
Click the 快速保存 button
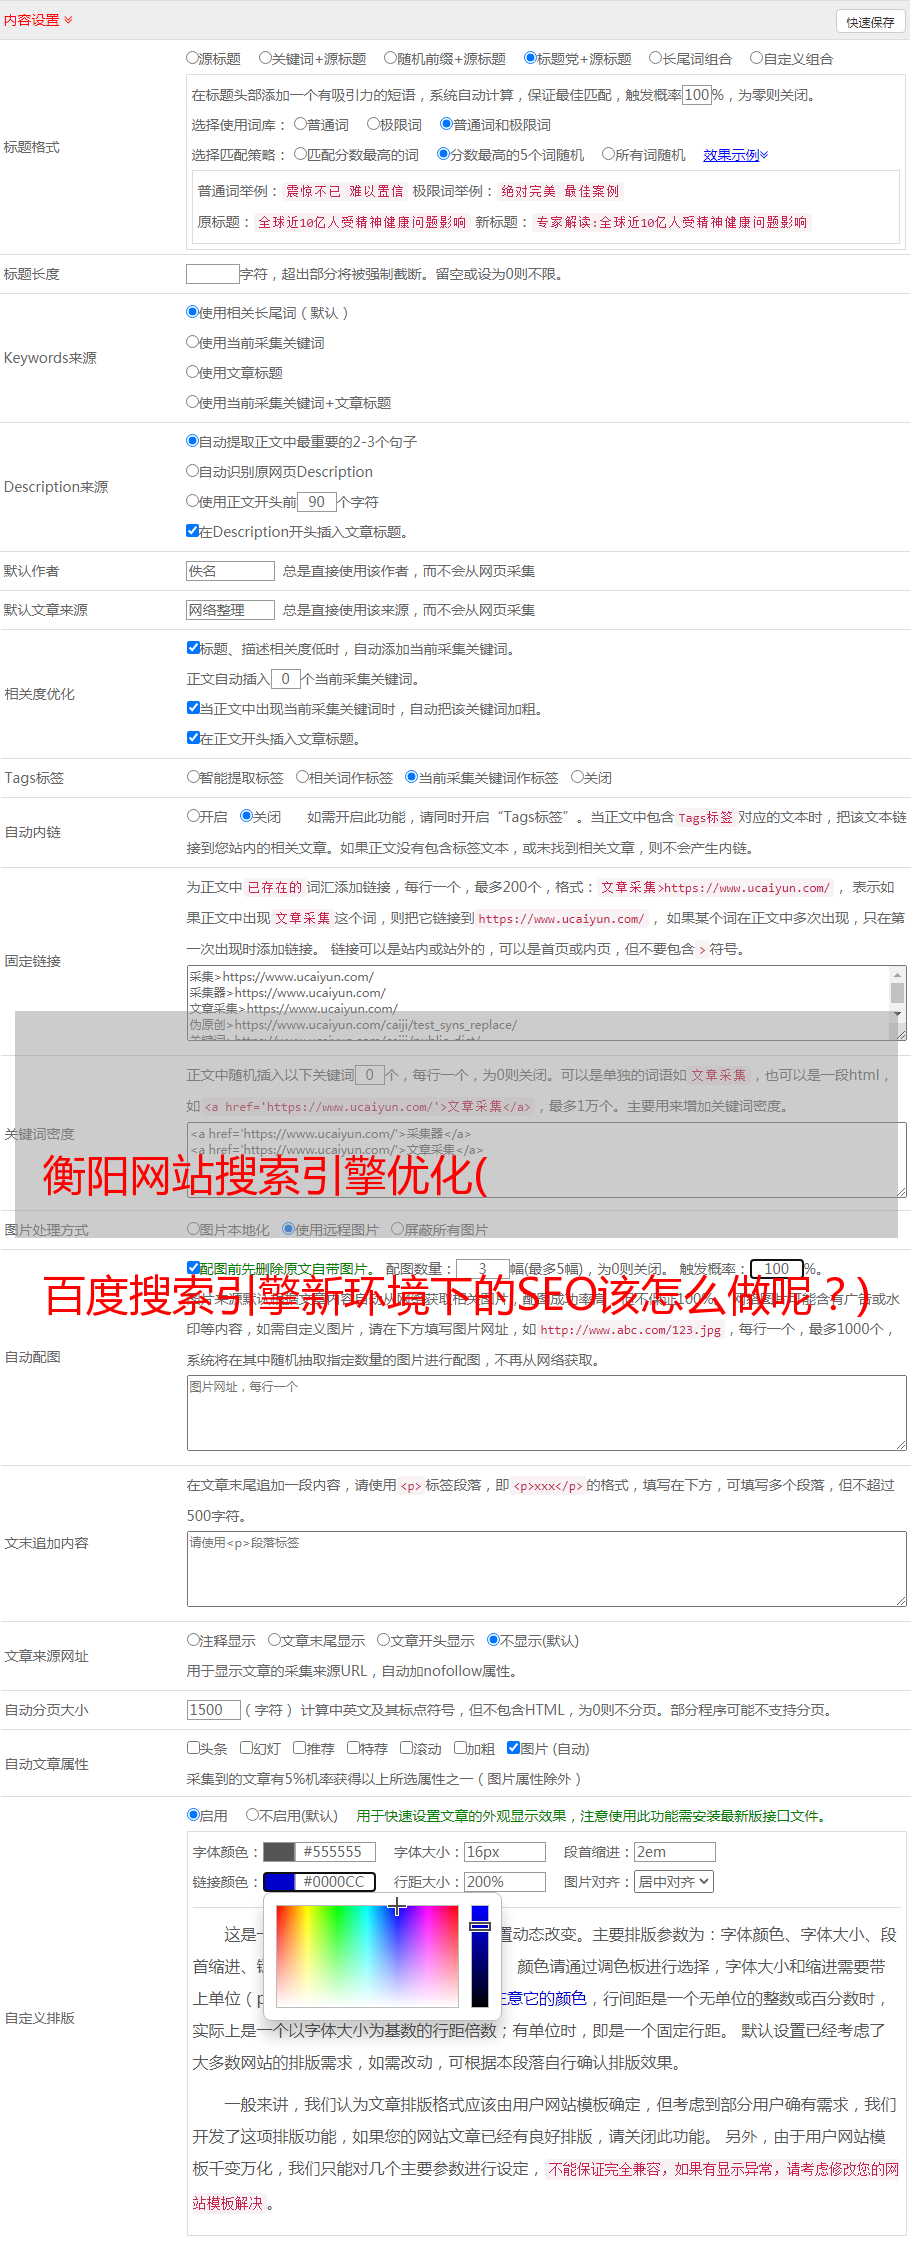[x=869, y=22]
